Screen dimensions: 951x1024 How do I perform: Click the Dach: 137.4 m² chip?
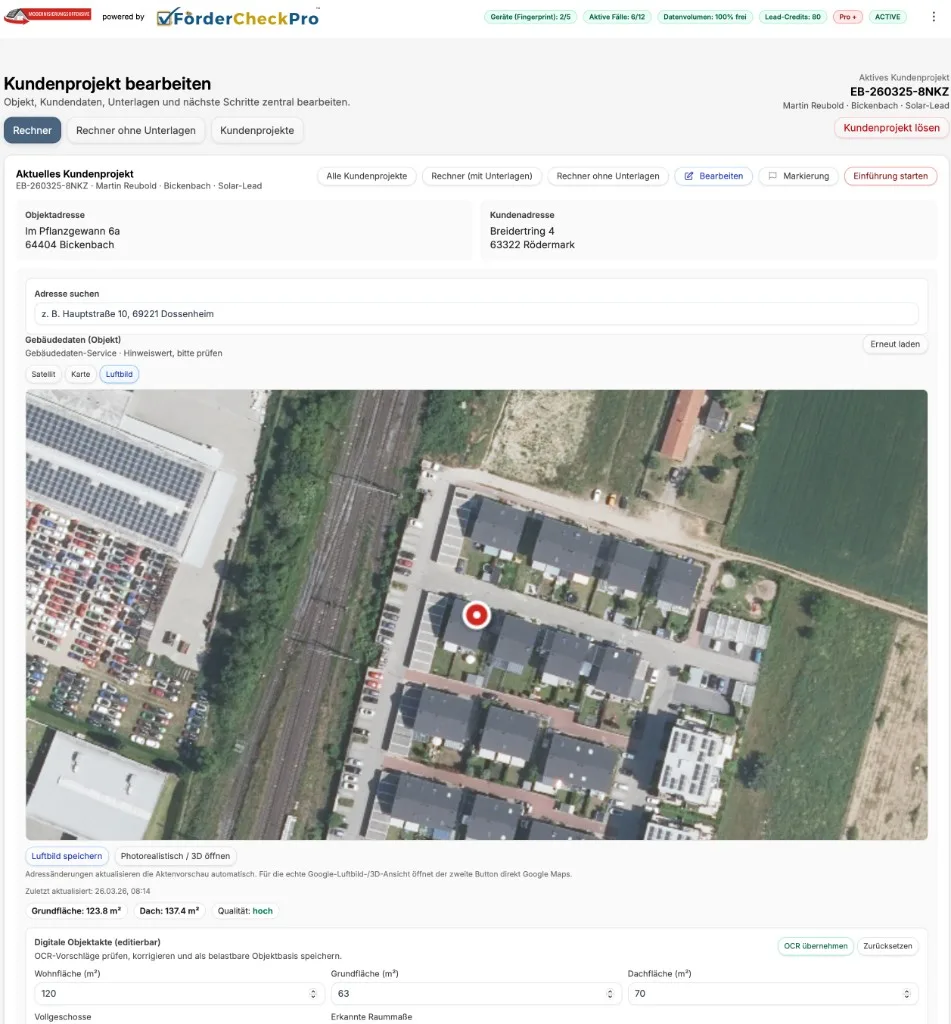(x=169, y=911)
